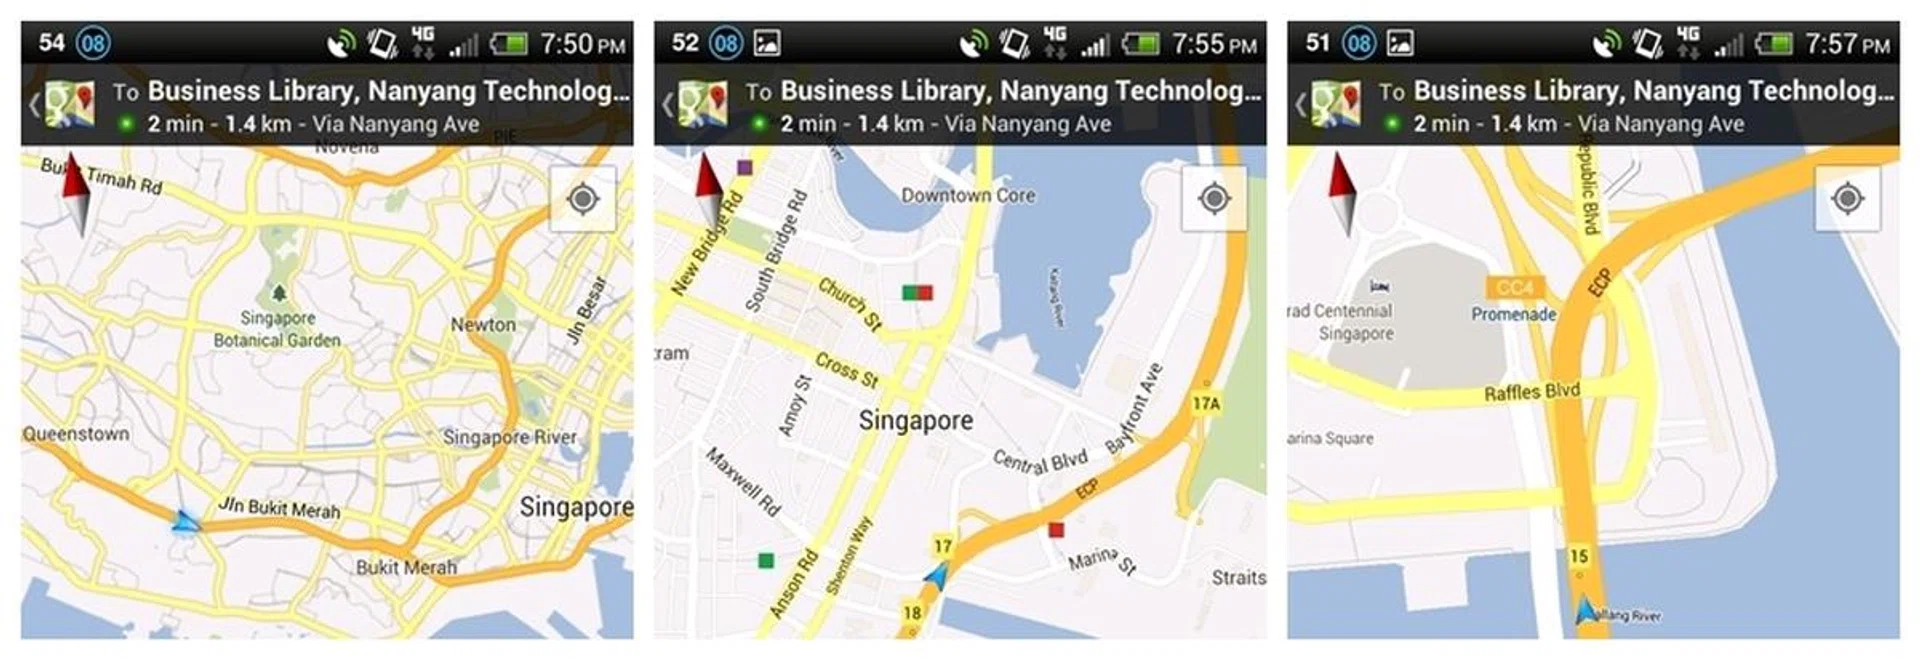Tap the 08 notification badge in the 7:57 PM status bar

1359,43
